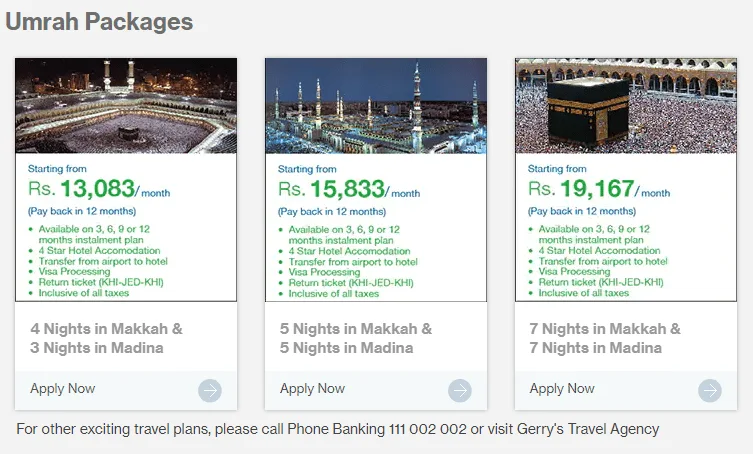Screen dimensions: 753x454
Task: Click the Umrah Packages heading
Action: coord(99,22)
